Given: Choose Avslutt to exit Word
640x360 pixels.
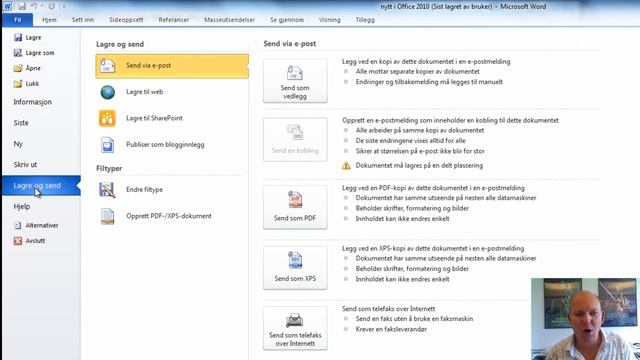Looking at the screenshot, I should [x=35, y=241].
